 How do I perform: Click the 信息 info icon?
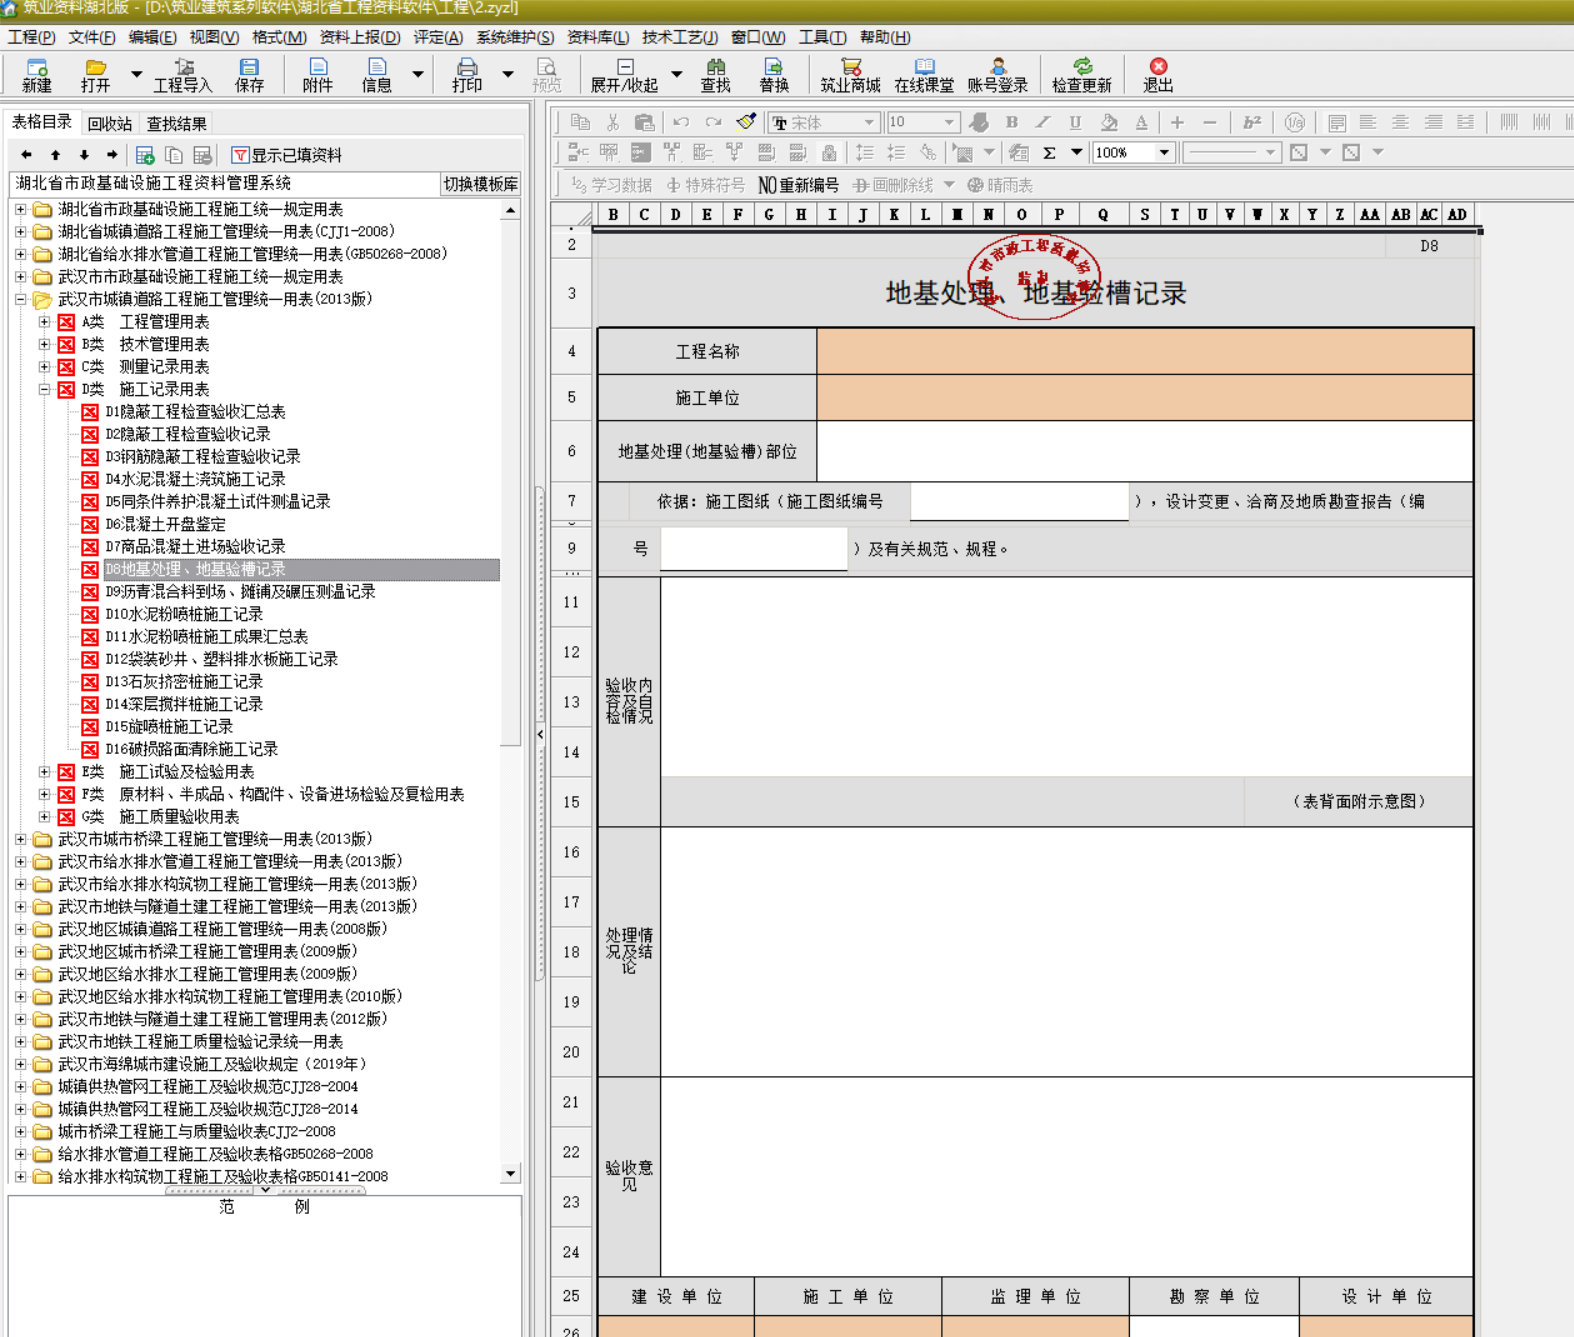click(x=377, y=75)
